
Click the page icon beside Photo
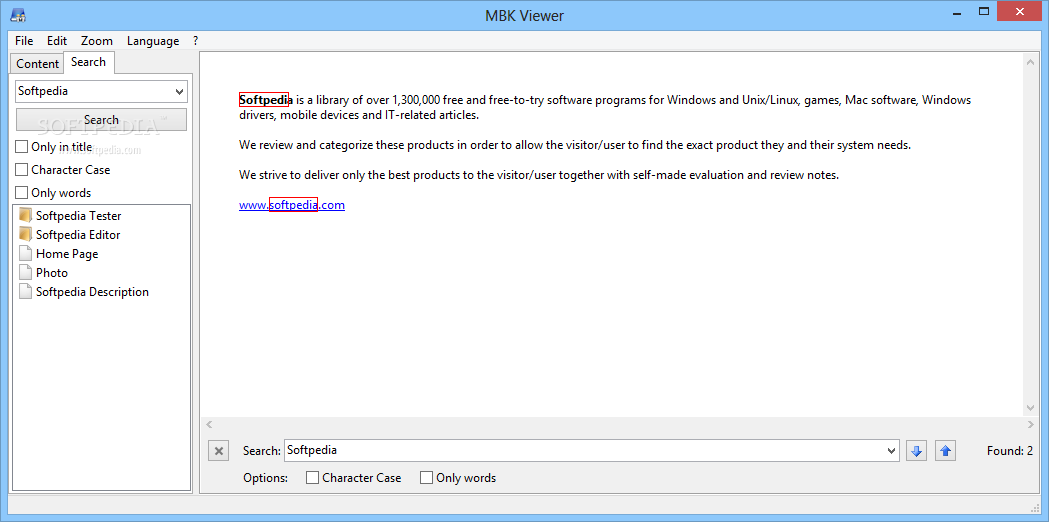[25, 272]
